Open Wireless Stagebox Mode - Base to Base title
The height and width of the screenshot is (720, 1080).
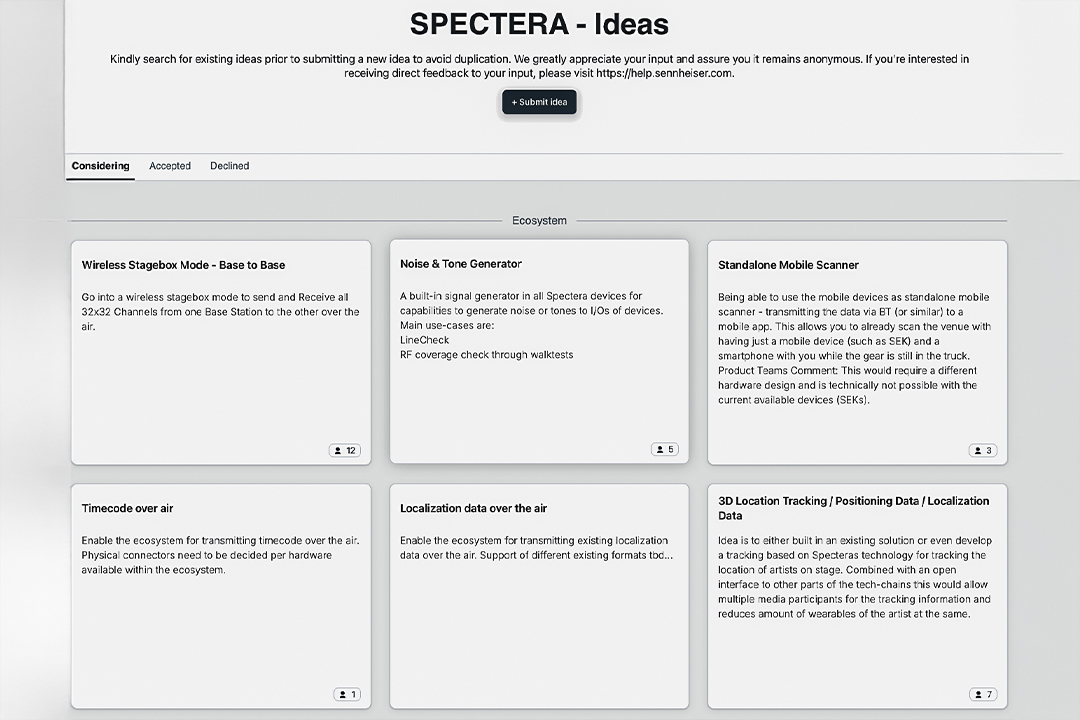click(183, 265)
